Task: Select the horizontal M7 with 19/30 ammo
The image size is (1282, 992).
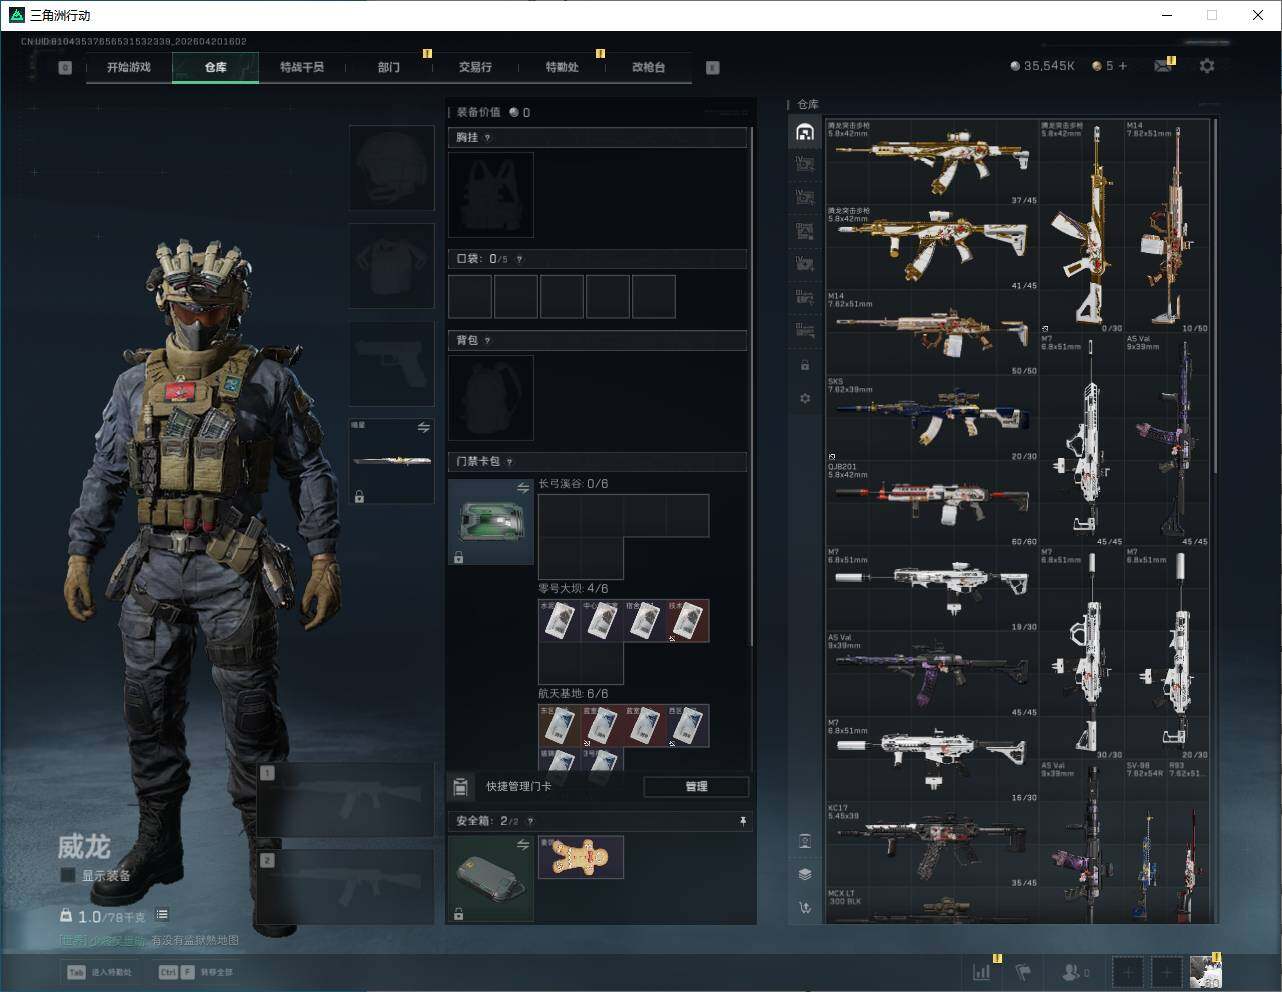Action: coord(932,590)
